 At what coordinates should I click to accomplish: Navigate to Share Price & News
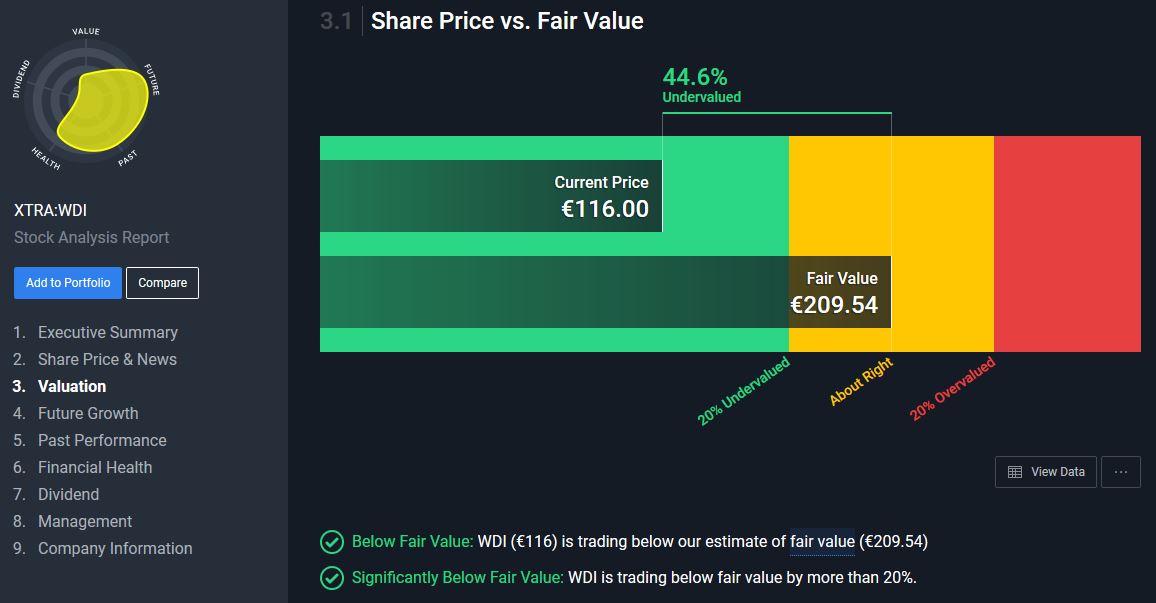pyautogui.click(x=107, y=359)
